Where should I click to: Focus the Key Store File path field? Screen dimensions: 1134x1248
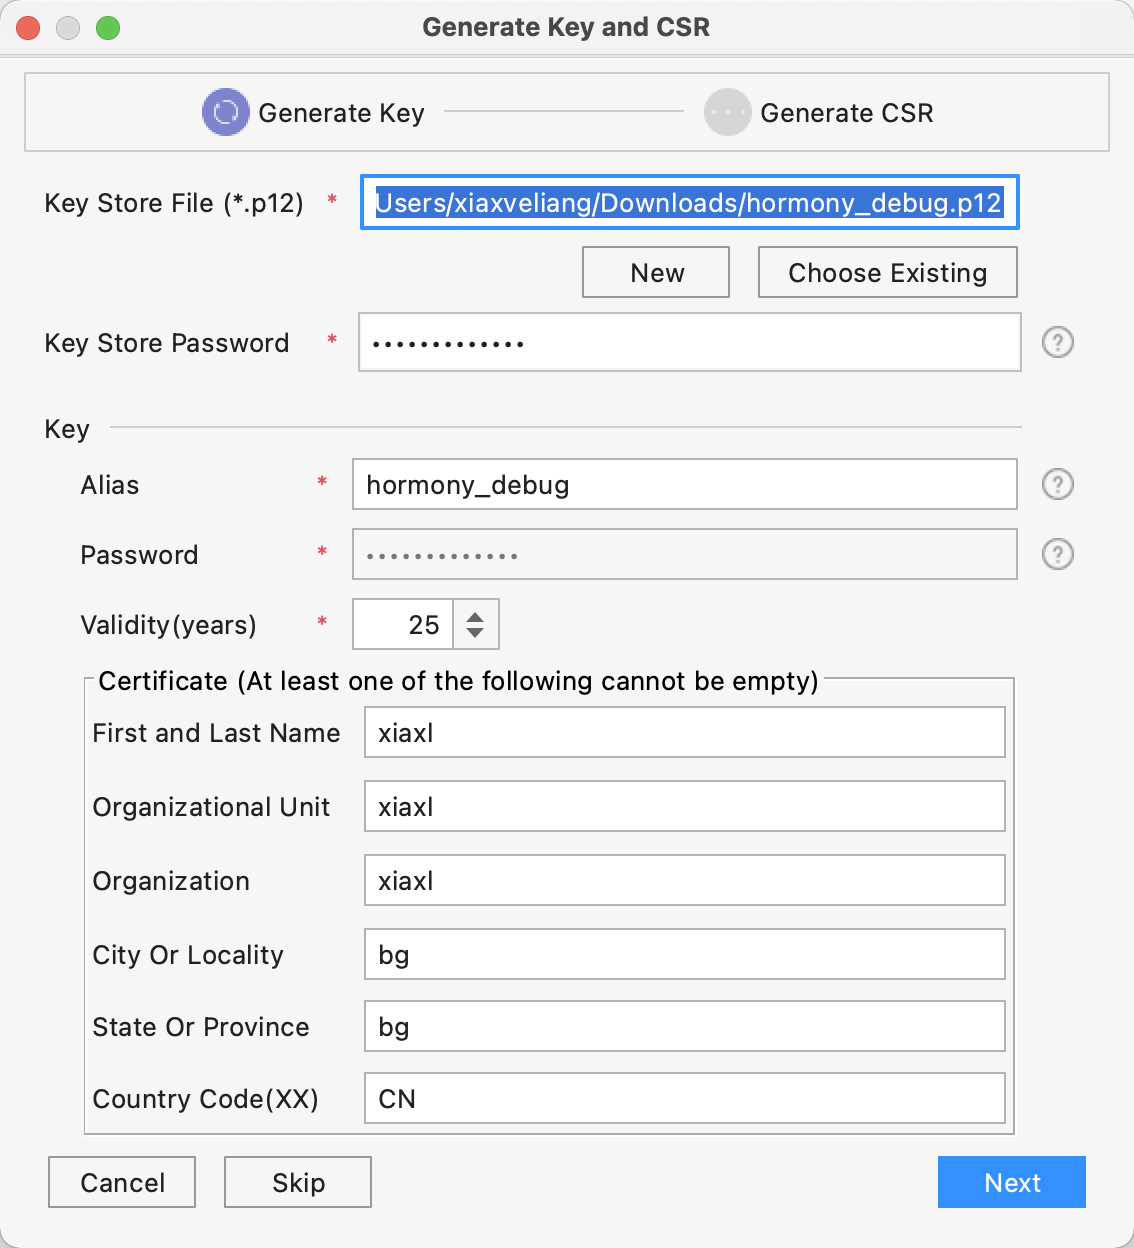[689, 202]
